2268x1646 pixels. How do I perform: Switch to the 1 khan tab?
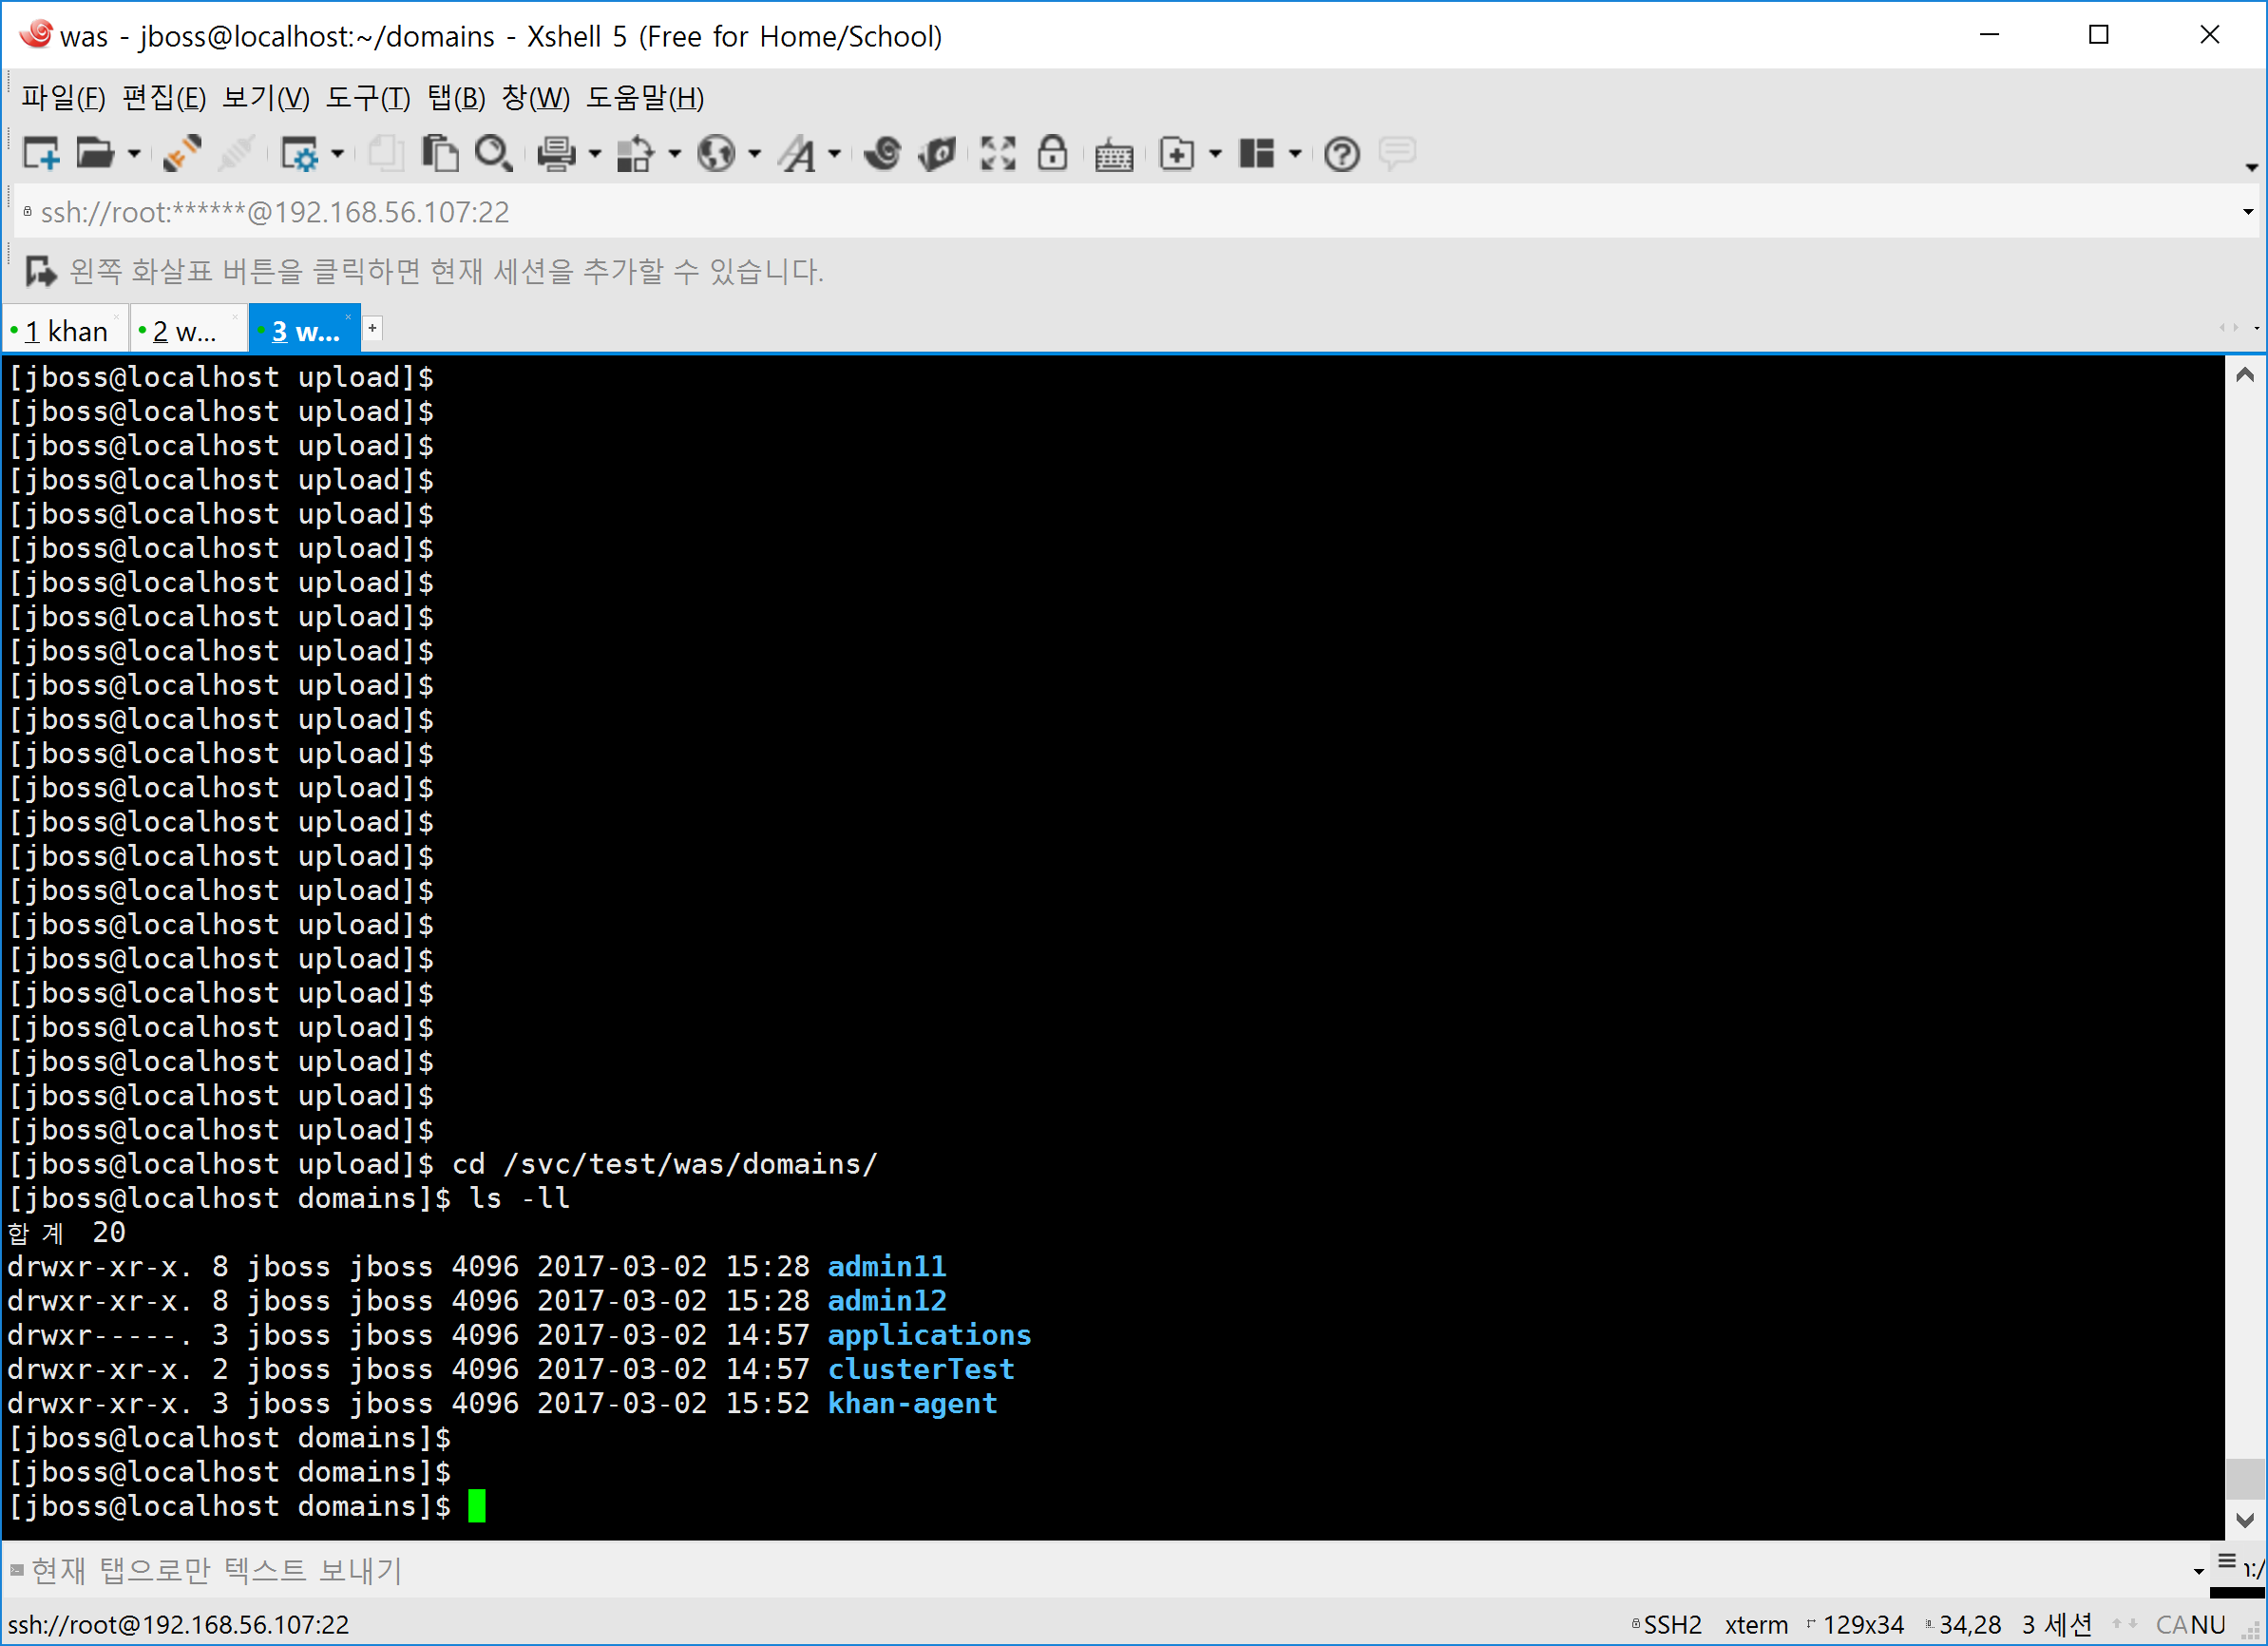pos(66,331)
